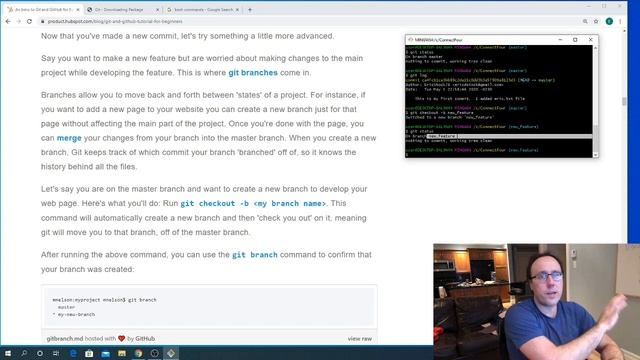Click the highlighted 'new_feature' text in terminal

442,136
